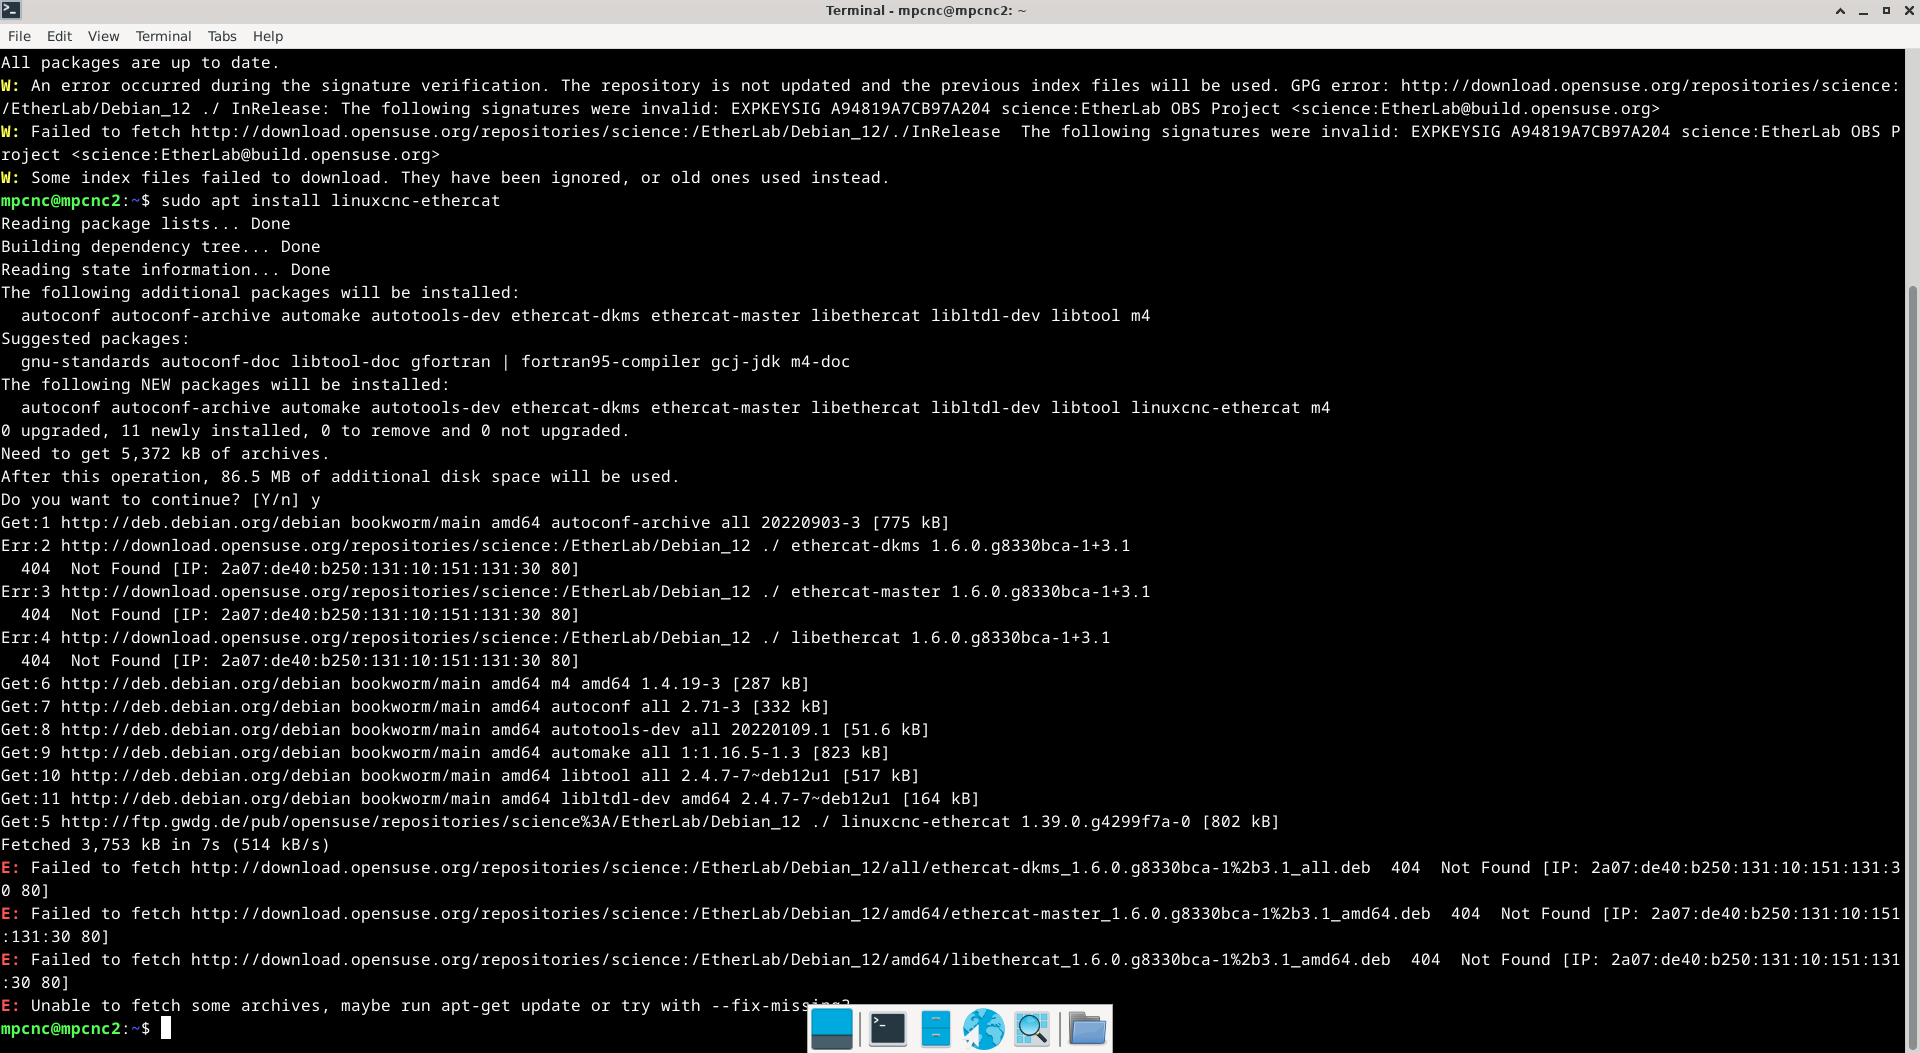Click the 'Err:4' libethercat line
This screenshot has width=1920, height=1053.
(x=555, y=637)
